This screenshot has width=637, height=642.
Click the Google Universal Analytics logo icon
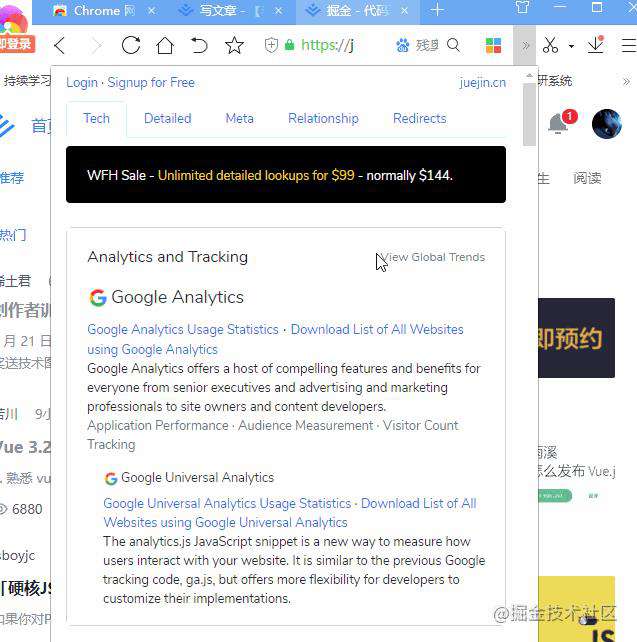[111, 478]
